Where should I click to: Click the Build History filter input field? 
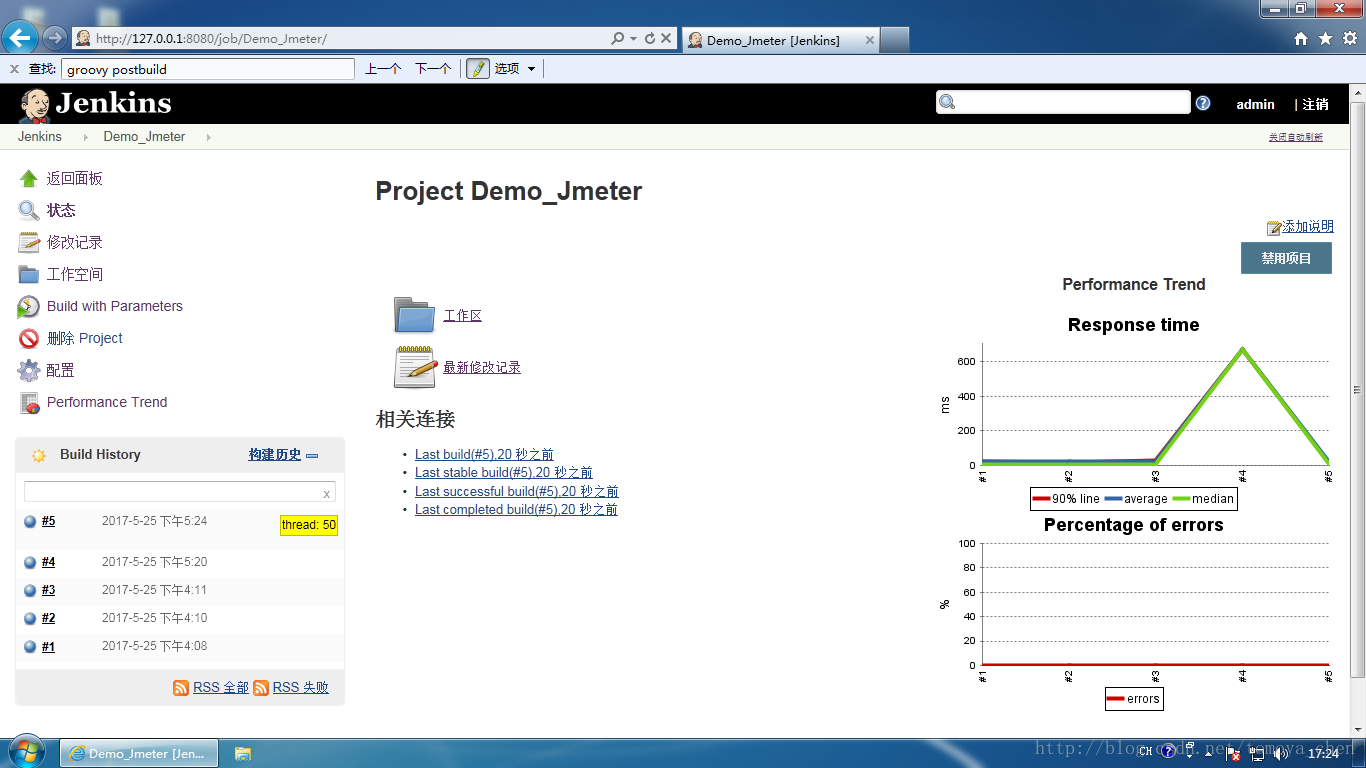coord(180,492)
